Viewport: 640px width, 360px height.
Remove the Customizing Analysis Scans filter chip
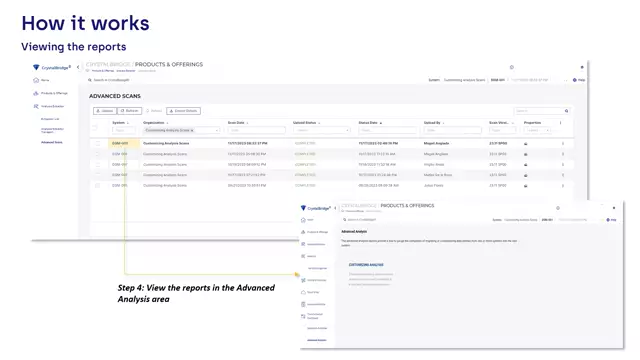pos(192,130)
